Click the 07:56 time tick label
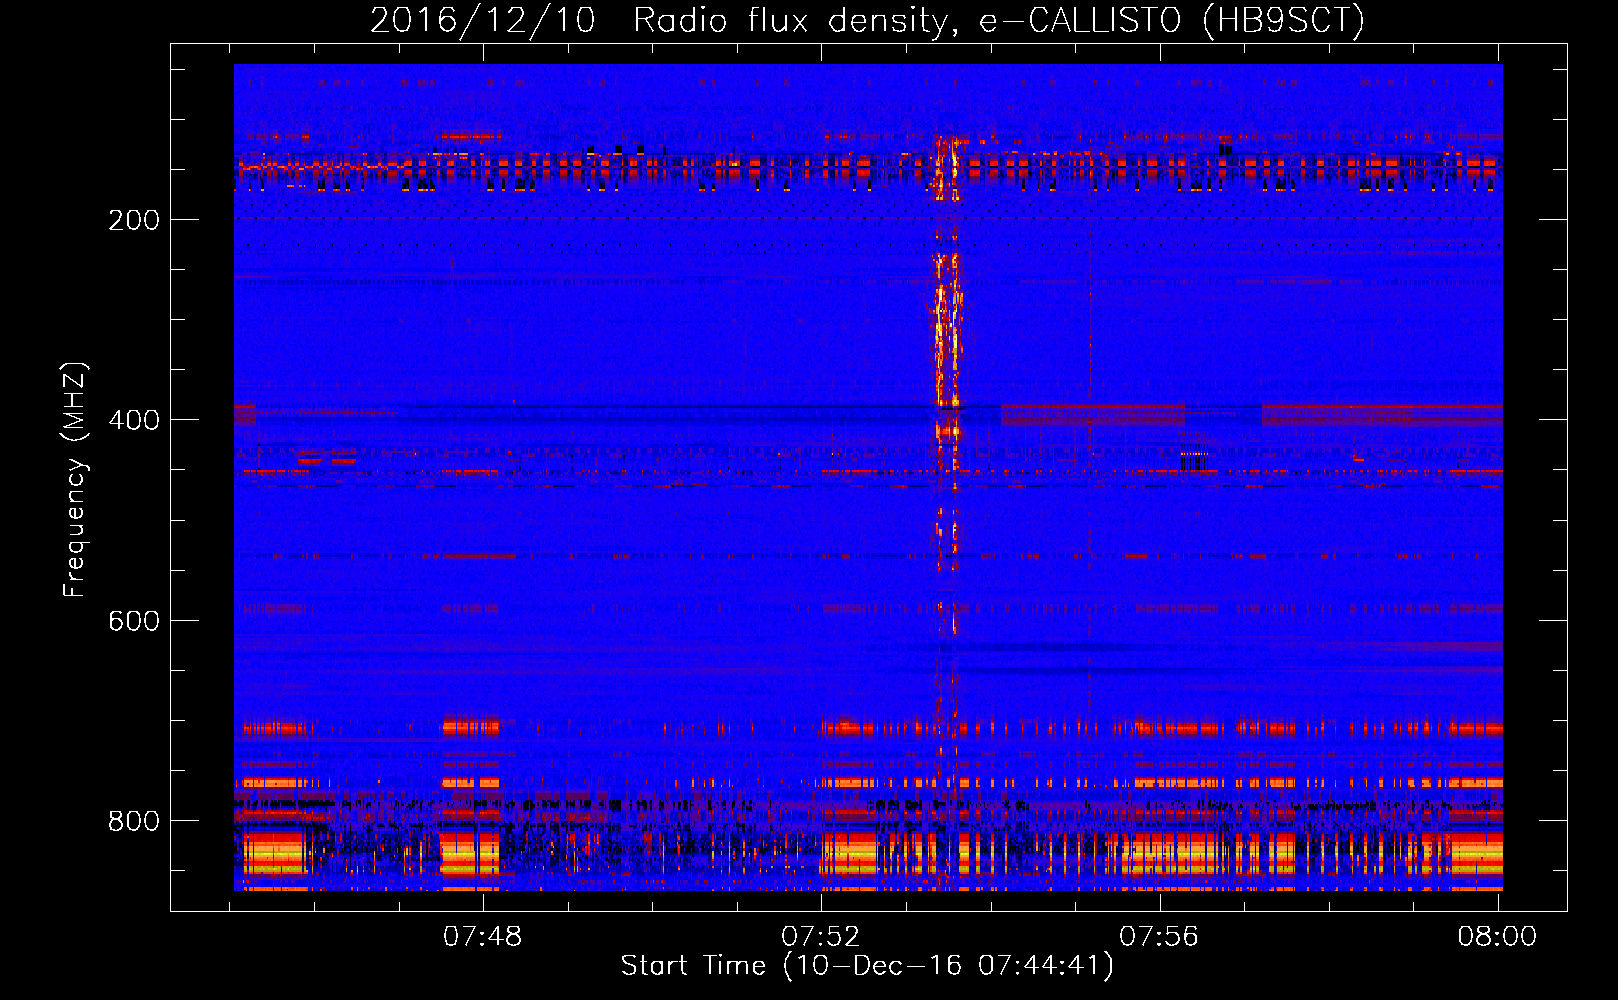Viewport: 1618px width, 1000px height. click(1159, 936)
